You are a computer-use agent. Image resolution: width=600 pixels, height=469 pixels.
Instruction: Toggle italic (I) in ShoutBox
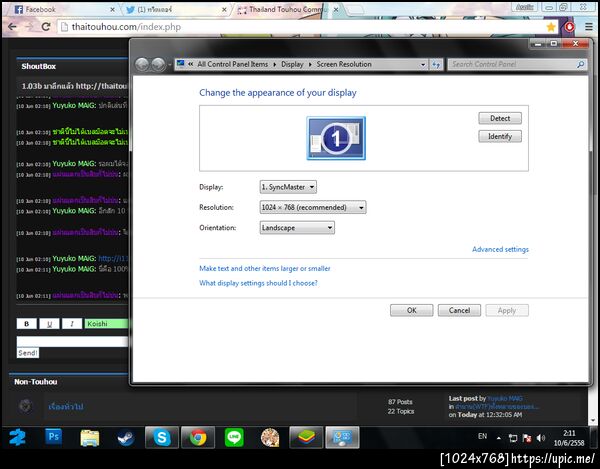coord(72,324)
